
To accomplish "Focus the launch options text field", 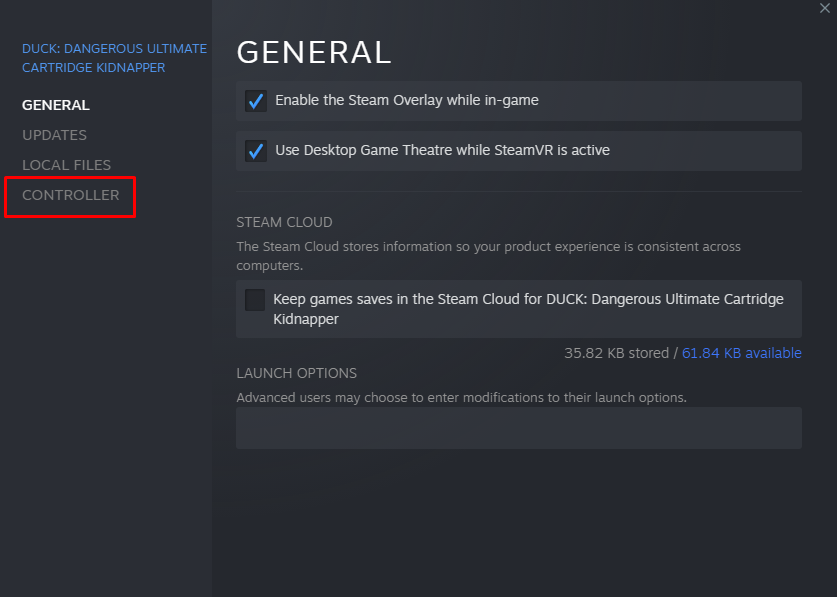I will click(x=518, y=428).
